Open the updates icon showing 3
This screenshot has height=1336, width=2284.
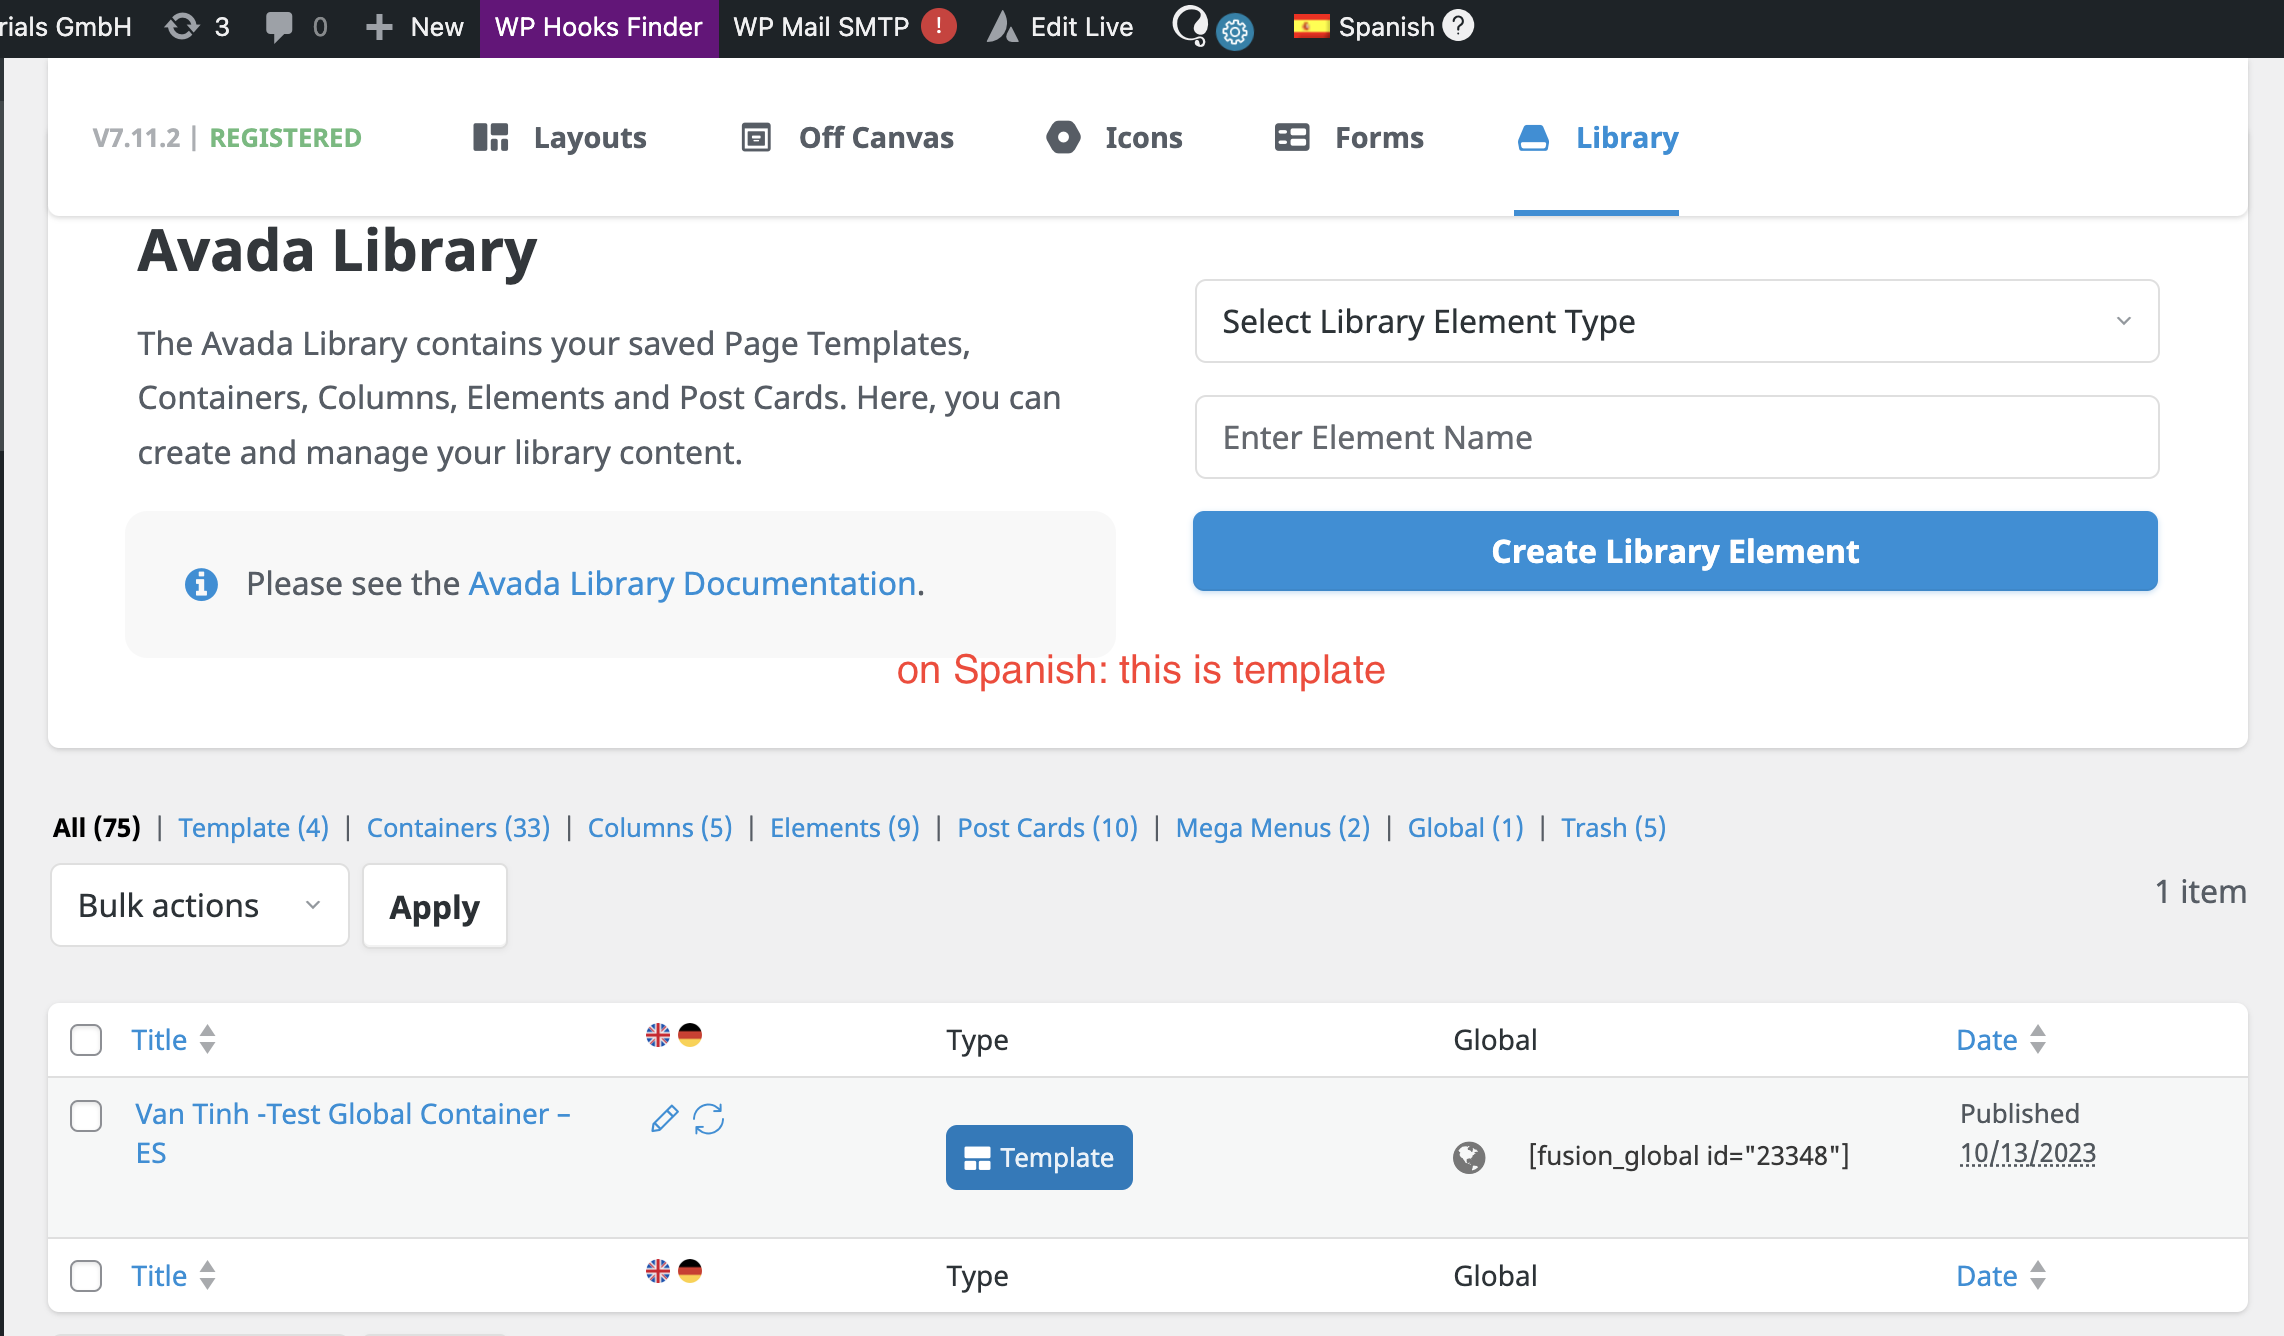click(182, 27)
